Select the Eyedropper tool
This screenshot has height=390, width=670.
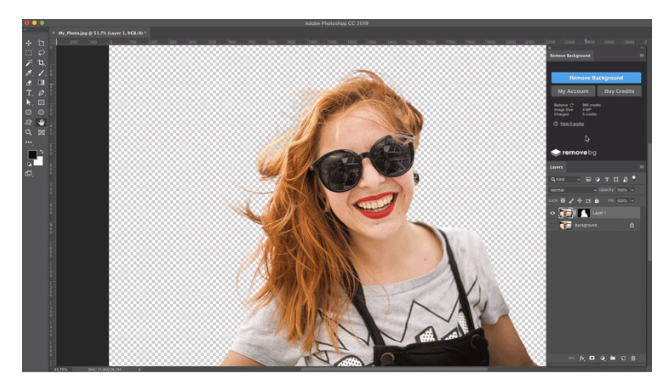[29, 73]
